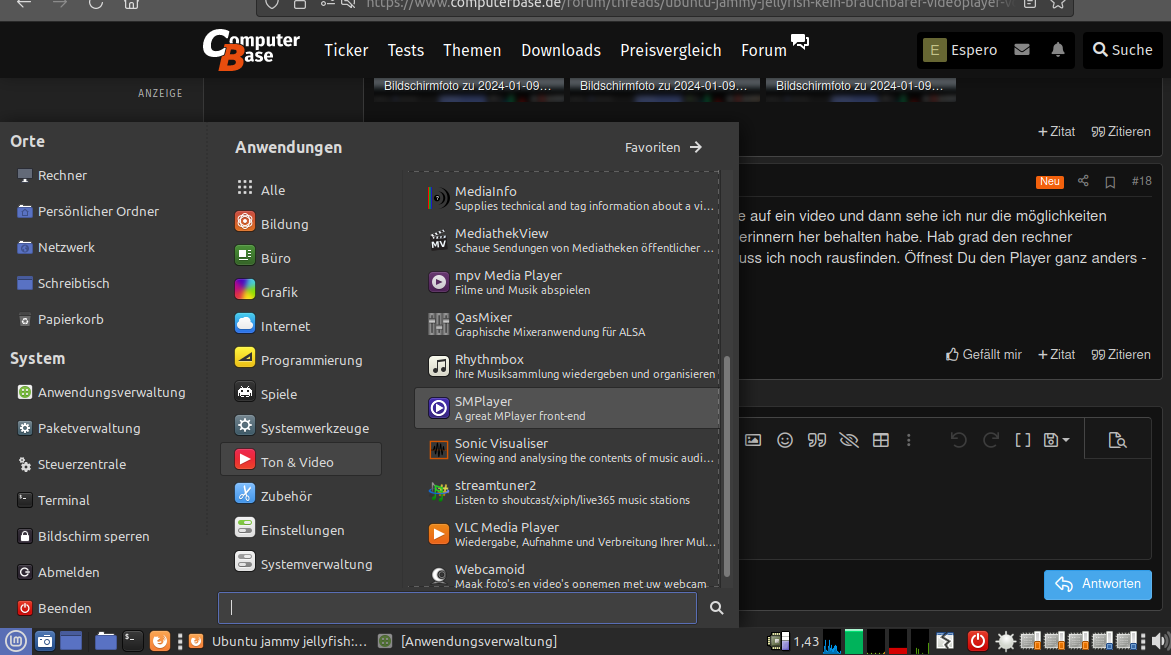Open the Grafik category
Viewport: 1171px width, 655px height.
click(301, 291)
